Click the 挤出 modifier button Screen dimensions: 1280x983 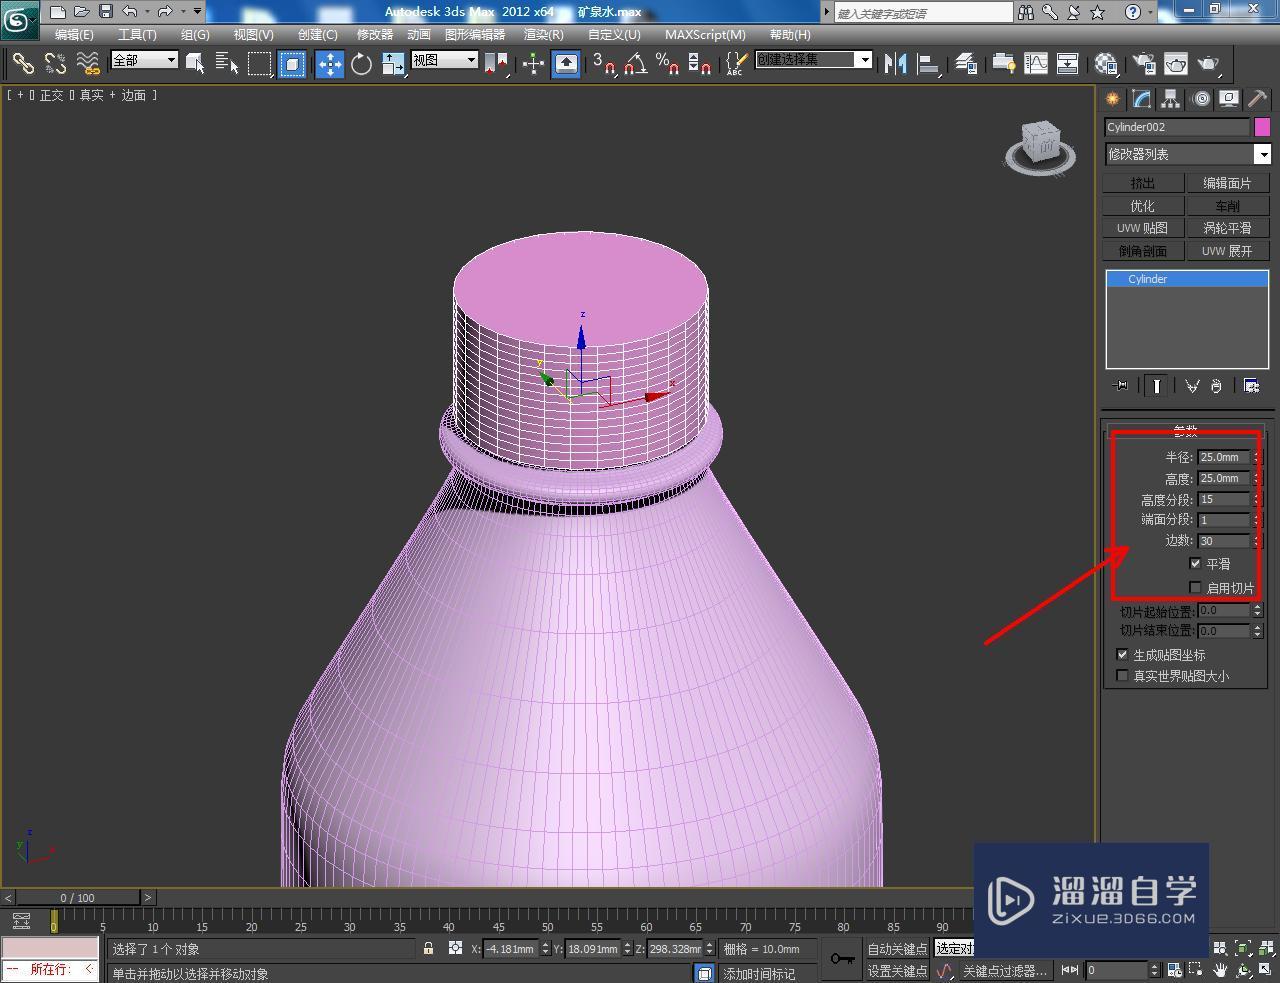1143,183
